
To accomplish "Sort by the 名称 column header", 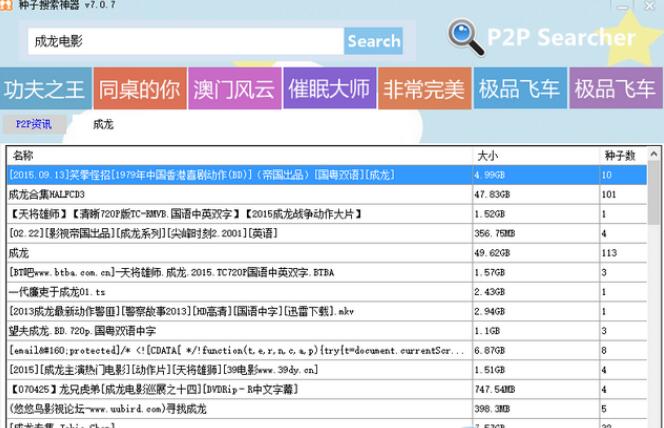I will pos(239,155).
